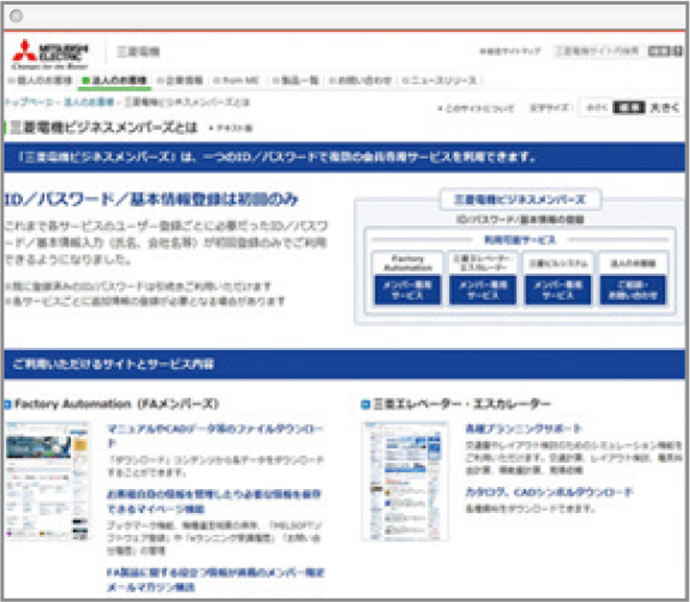This screenshot has height=602, width=690.
Task: Click the site search input field
Action: pos(599,51)
